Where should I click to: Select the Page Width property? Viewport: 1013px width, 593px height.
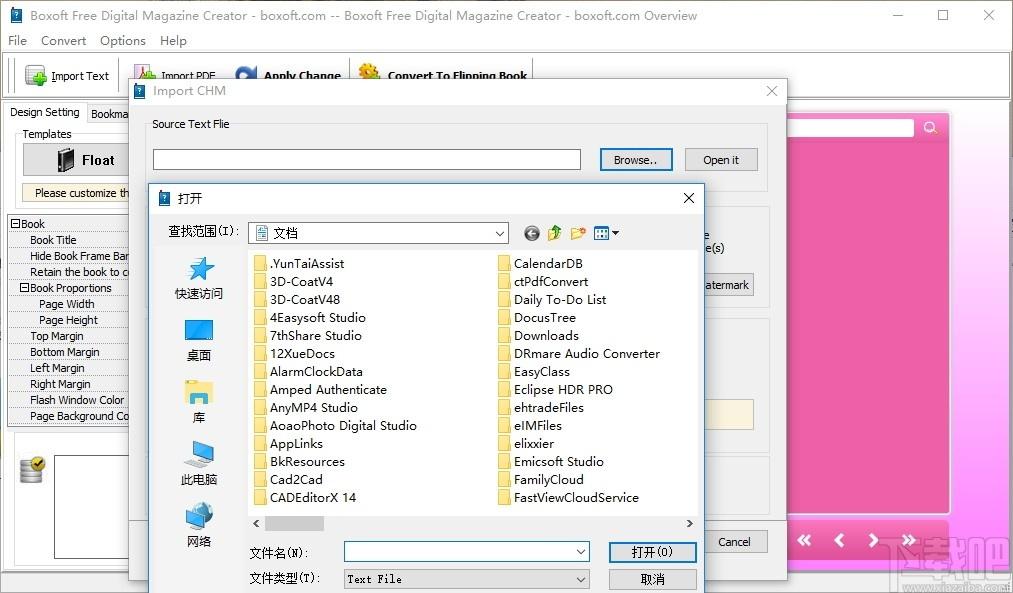pos(68,304)
